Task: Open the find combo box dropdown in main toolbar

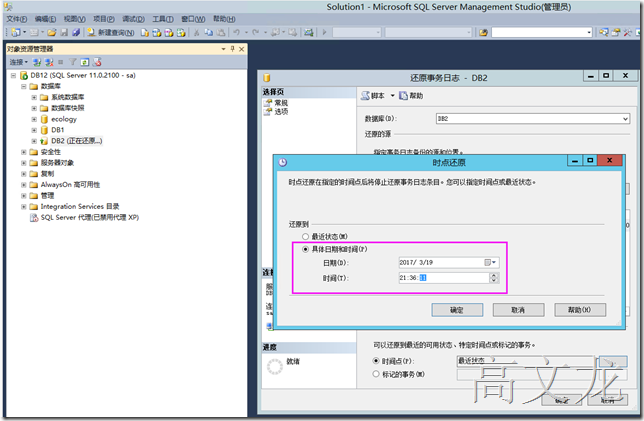Action: pyautogui.click(x=589, y=32)
